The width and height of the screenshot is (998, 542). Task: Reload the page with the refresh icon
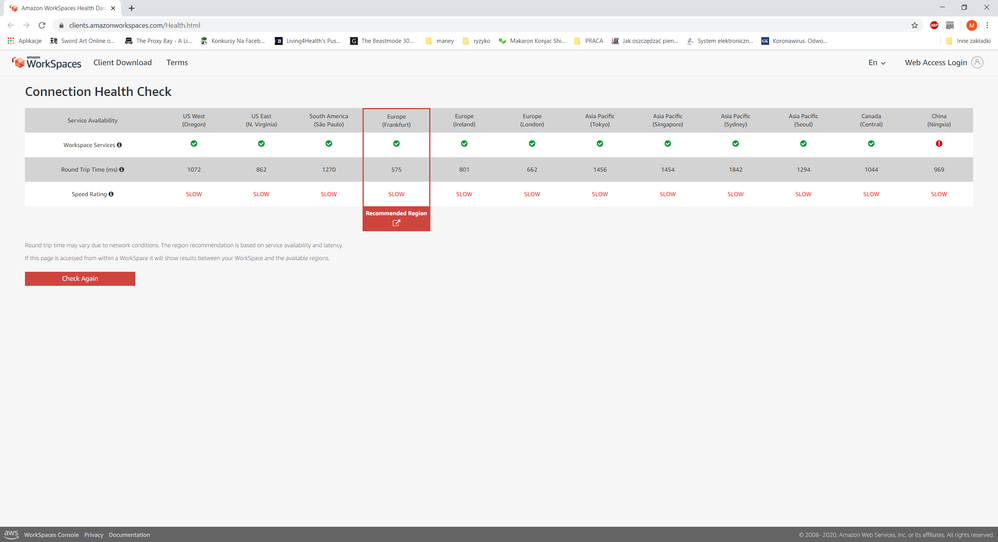(42, 25)
